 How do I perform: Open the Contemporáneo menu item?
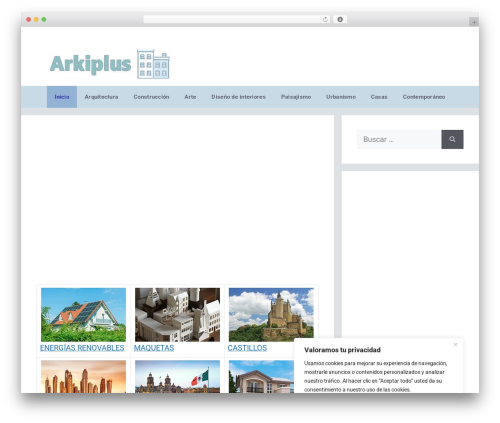pos(424,97)
